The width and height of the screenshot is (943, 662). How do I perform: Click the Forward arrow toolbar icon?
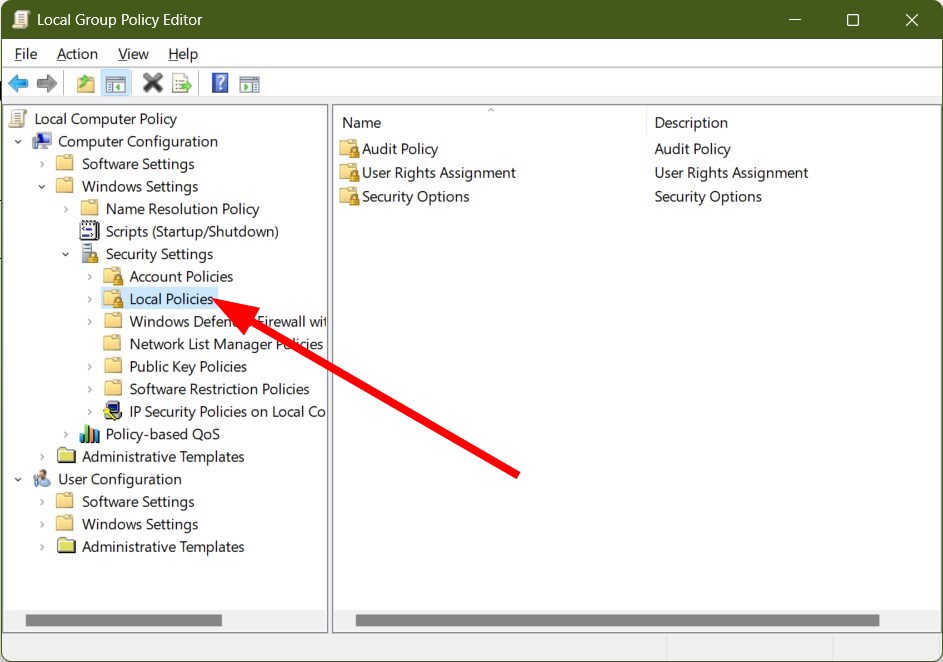pyautogui.click(x=47, y=83)
